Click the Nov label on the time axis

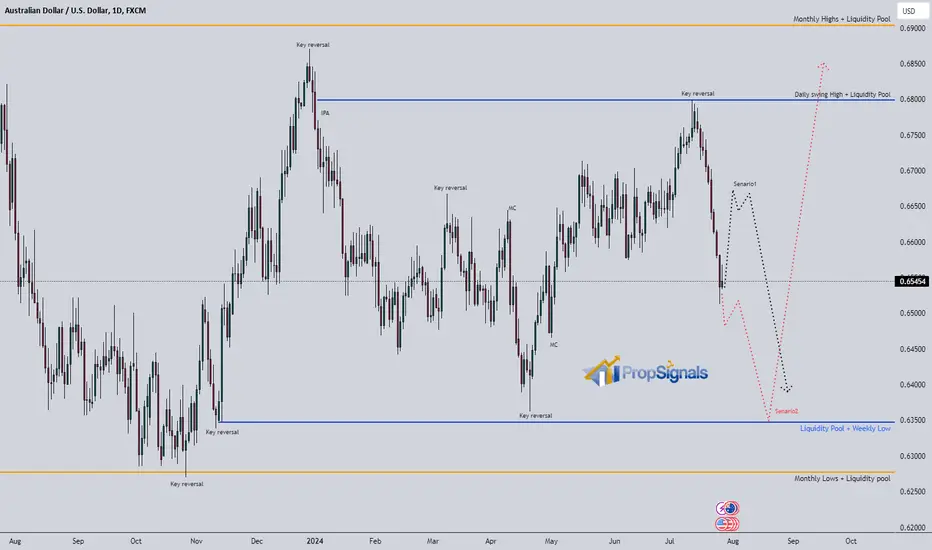click(x=196, y=541)
